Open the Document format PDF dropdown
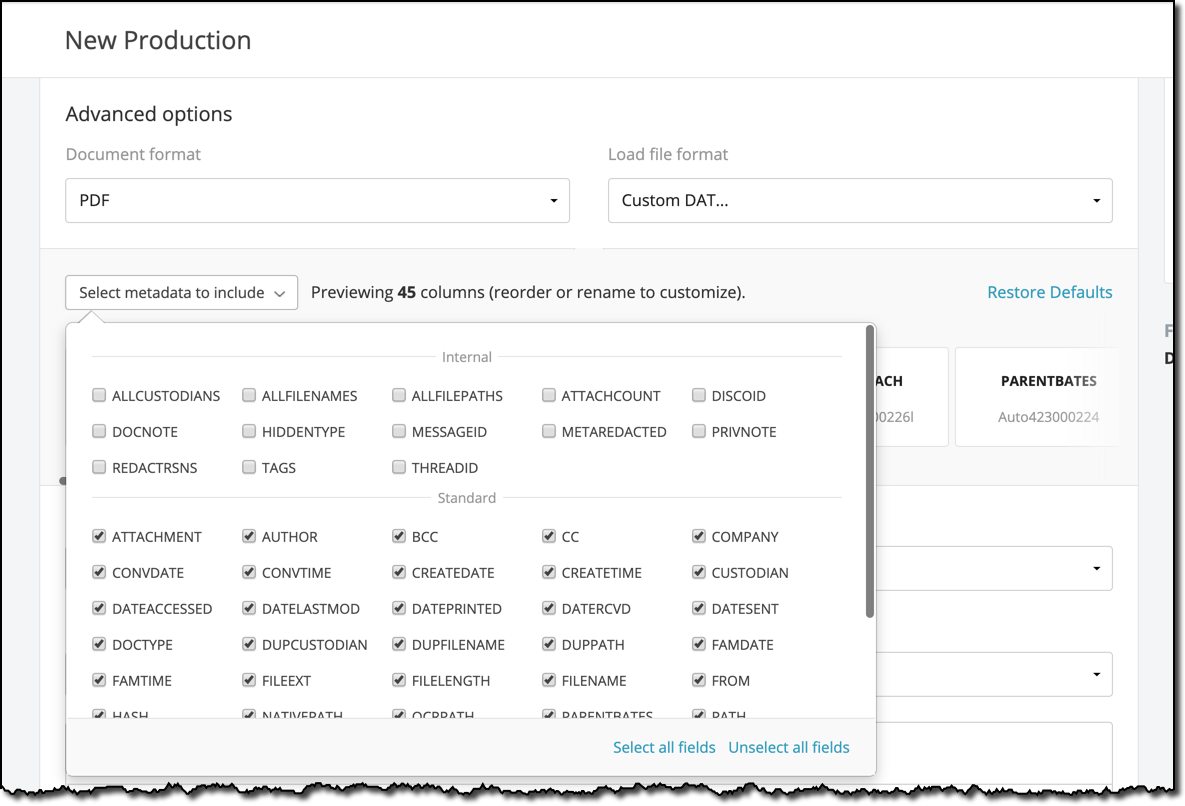This screenshot has width=1185, height=806. [317, 201]
